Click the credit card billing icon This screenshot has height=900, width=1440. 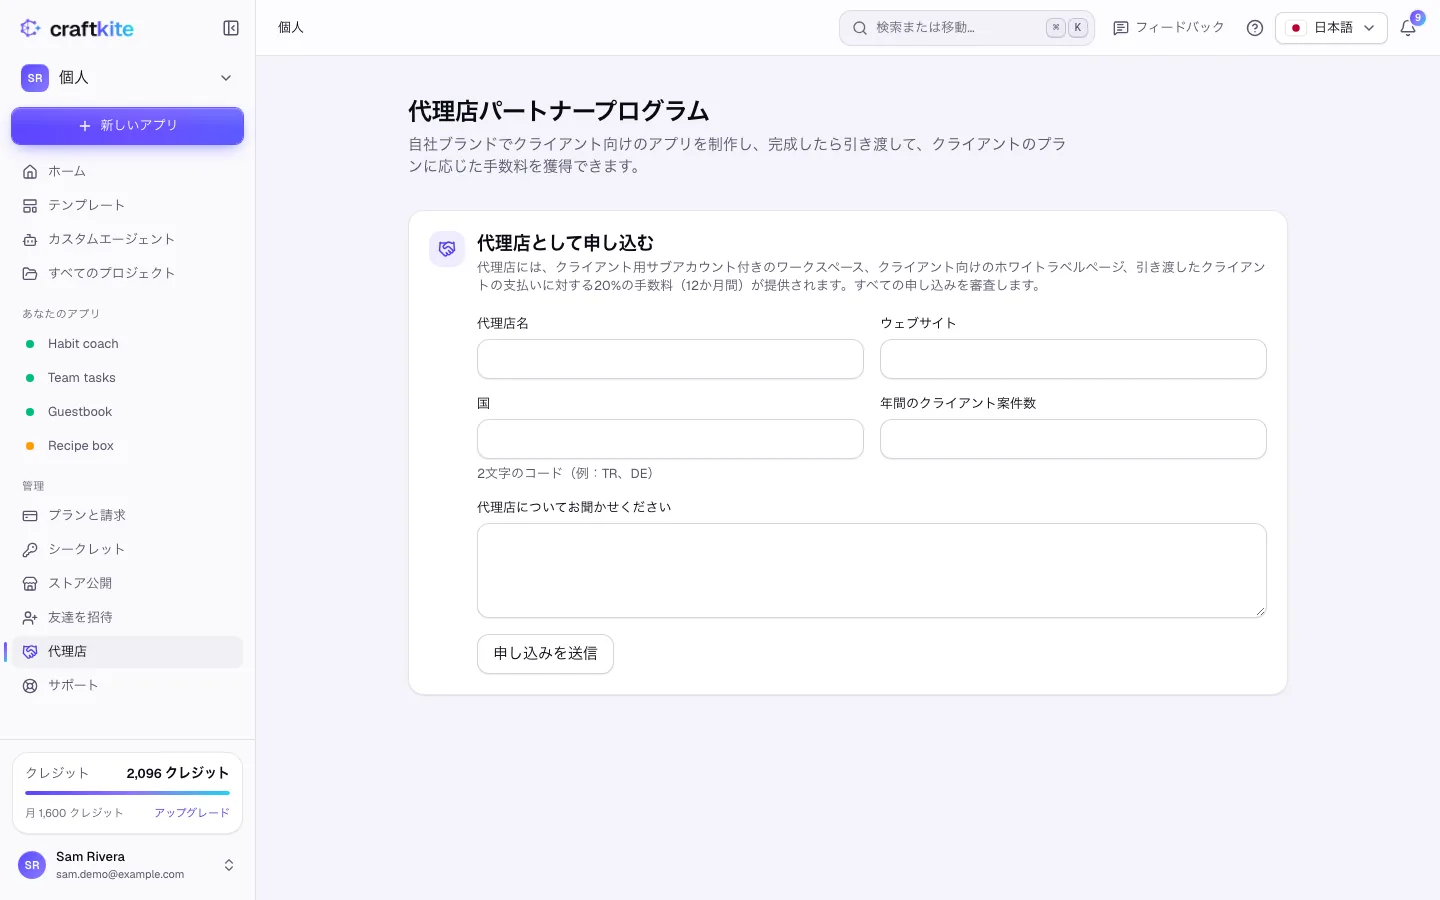30,515
